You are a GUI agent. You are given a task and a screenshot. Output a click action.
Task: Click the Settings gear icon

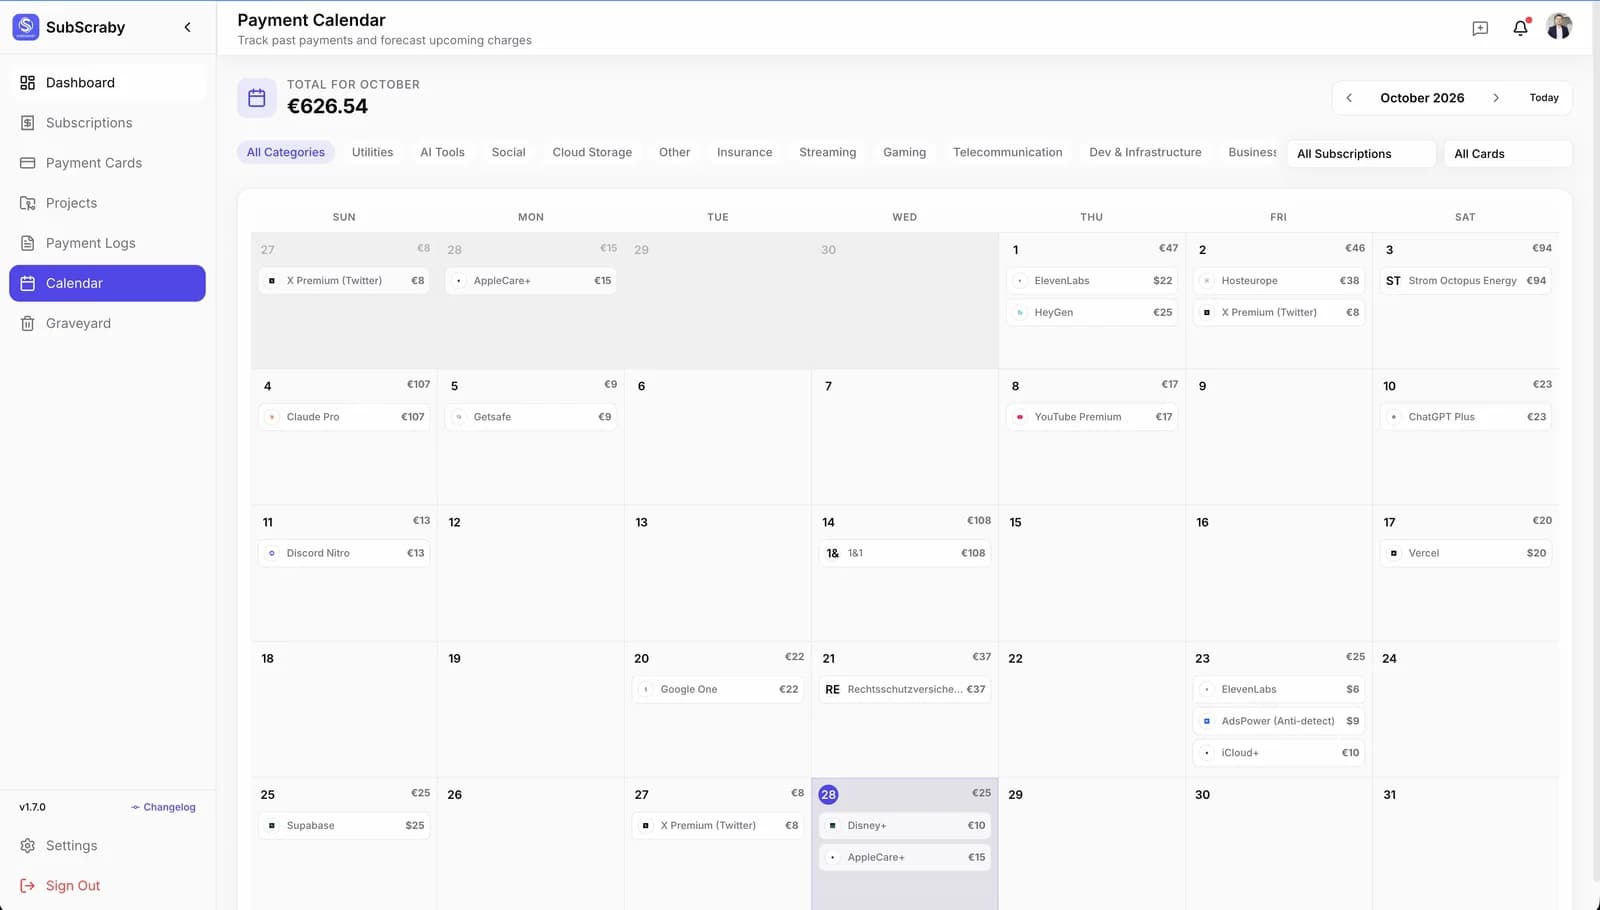28,846
